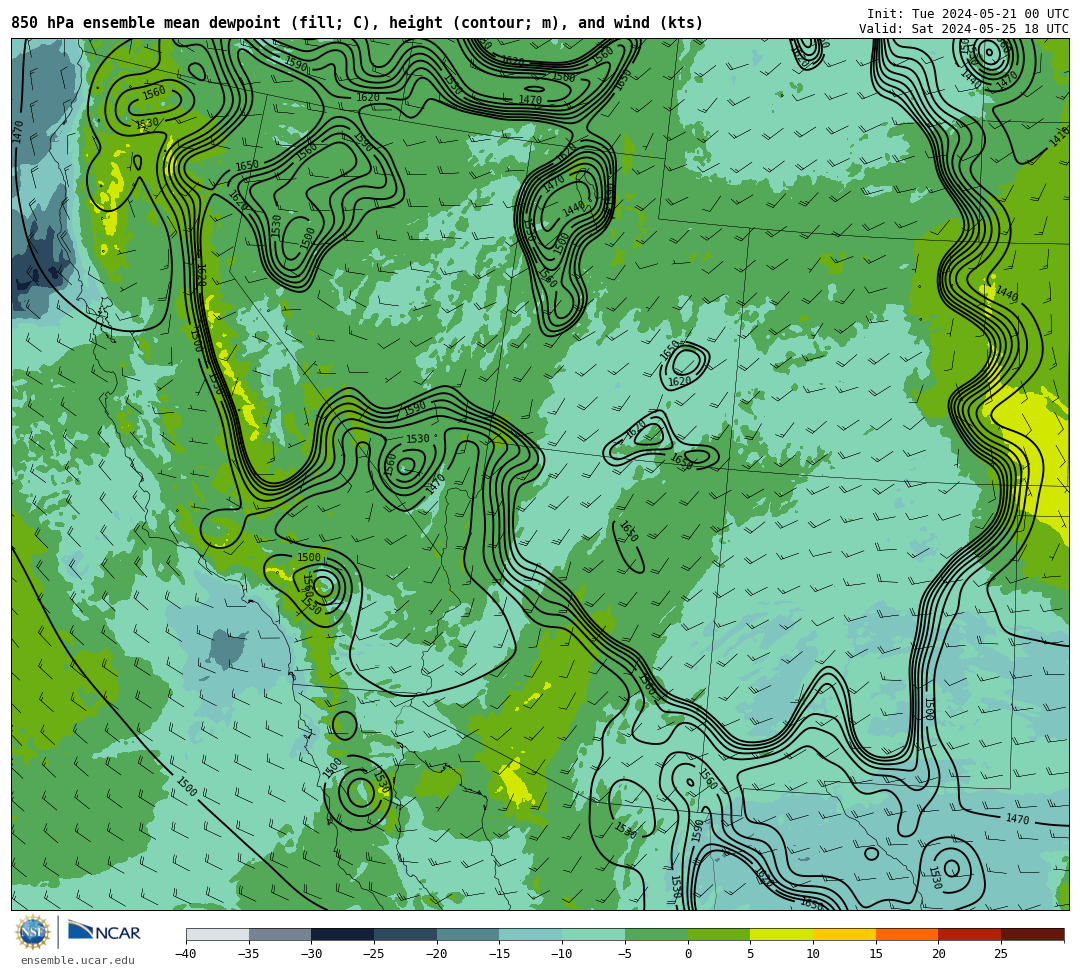Click the -30 colorbar tick label
The image size is (1080, 973).
(311, 954)
